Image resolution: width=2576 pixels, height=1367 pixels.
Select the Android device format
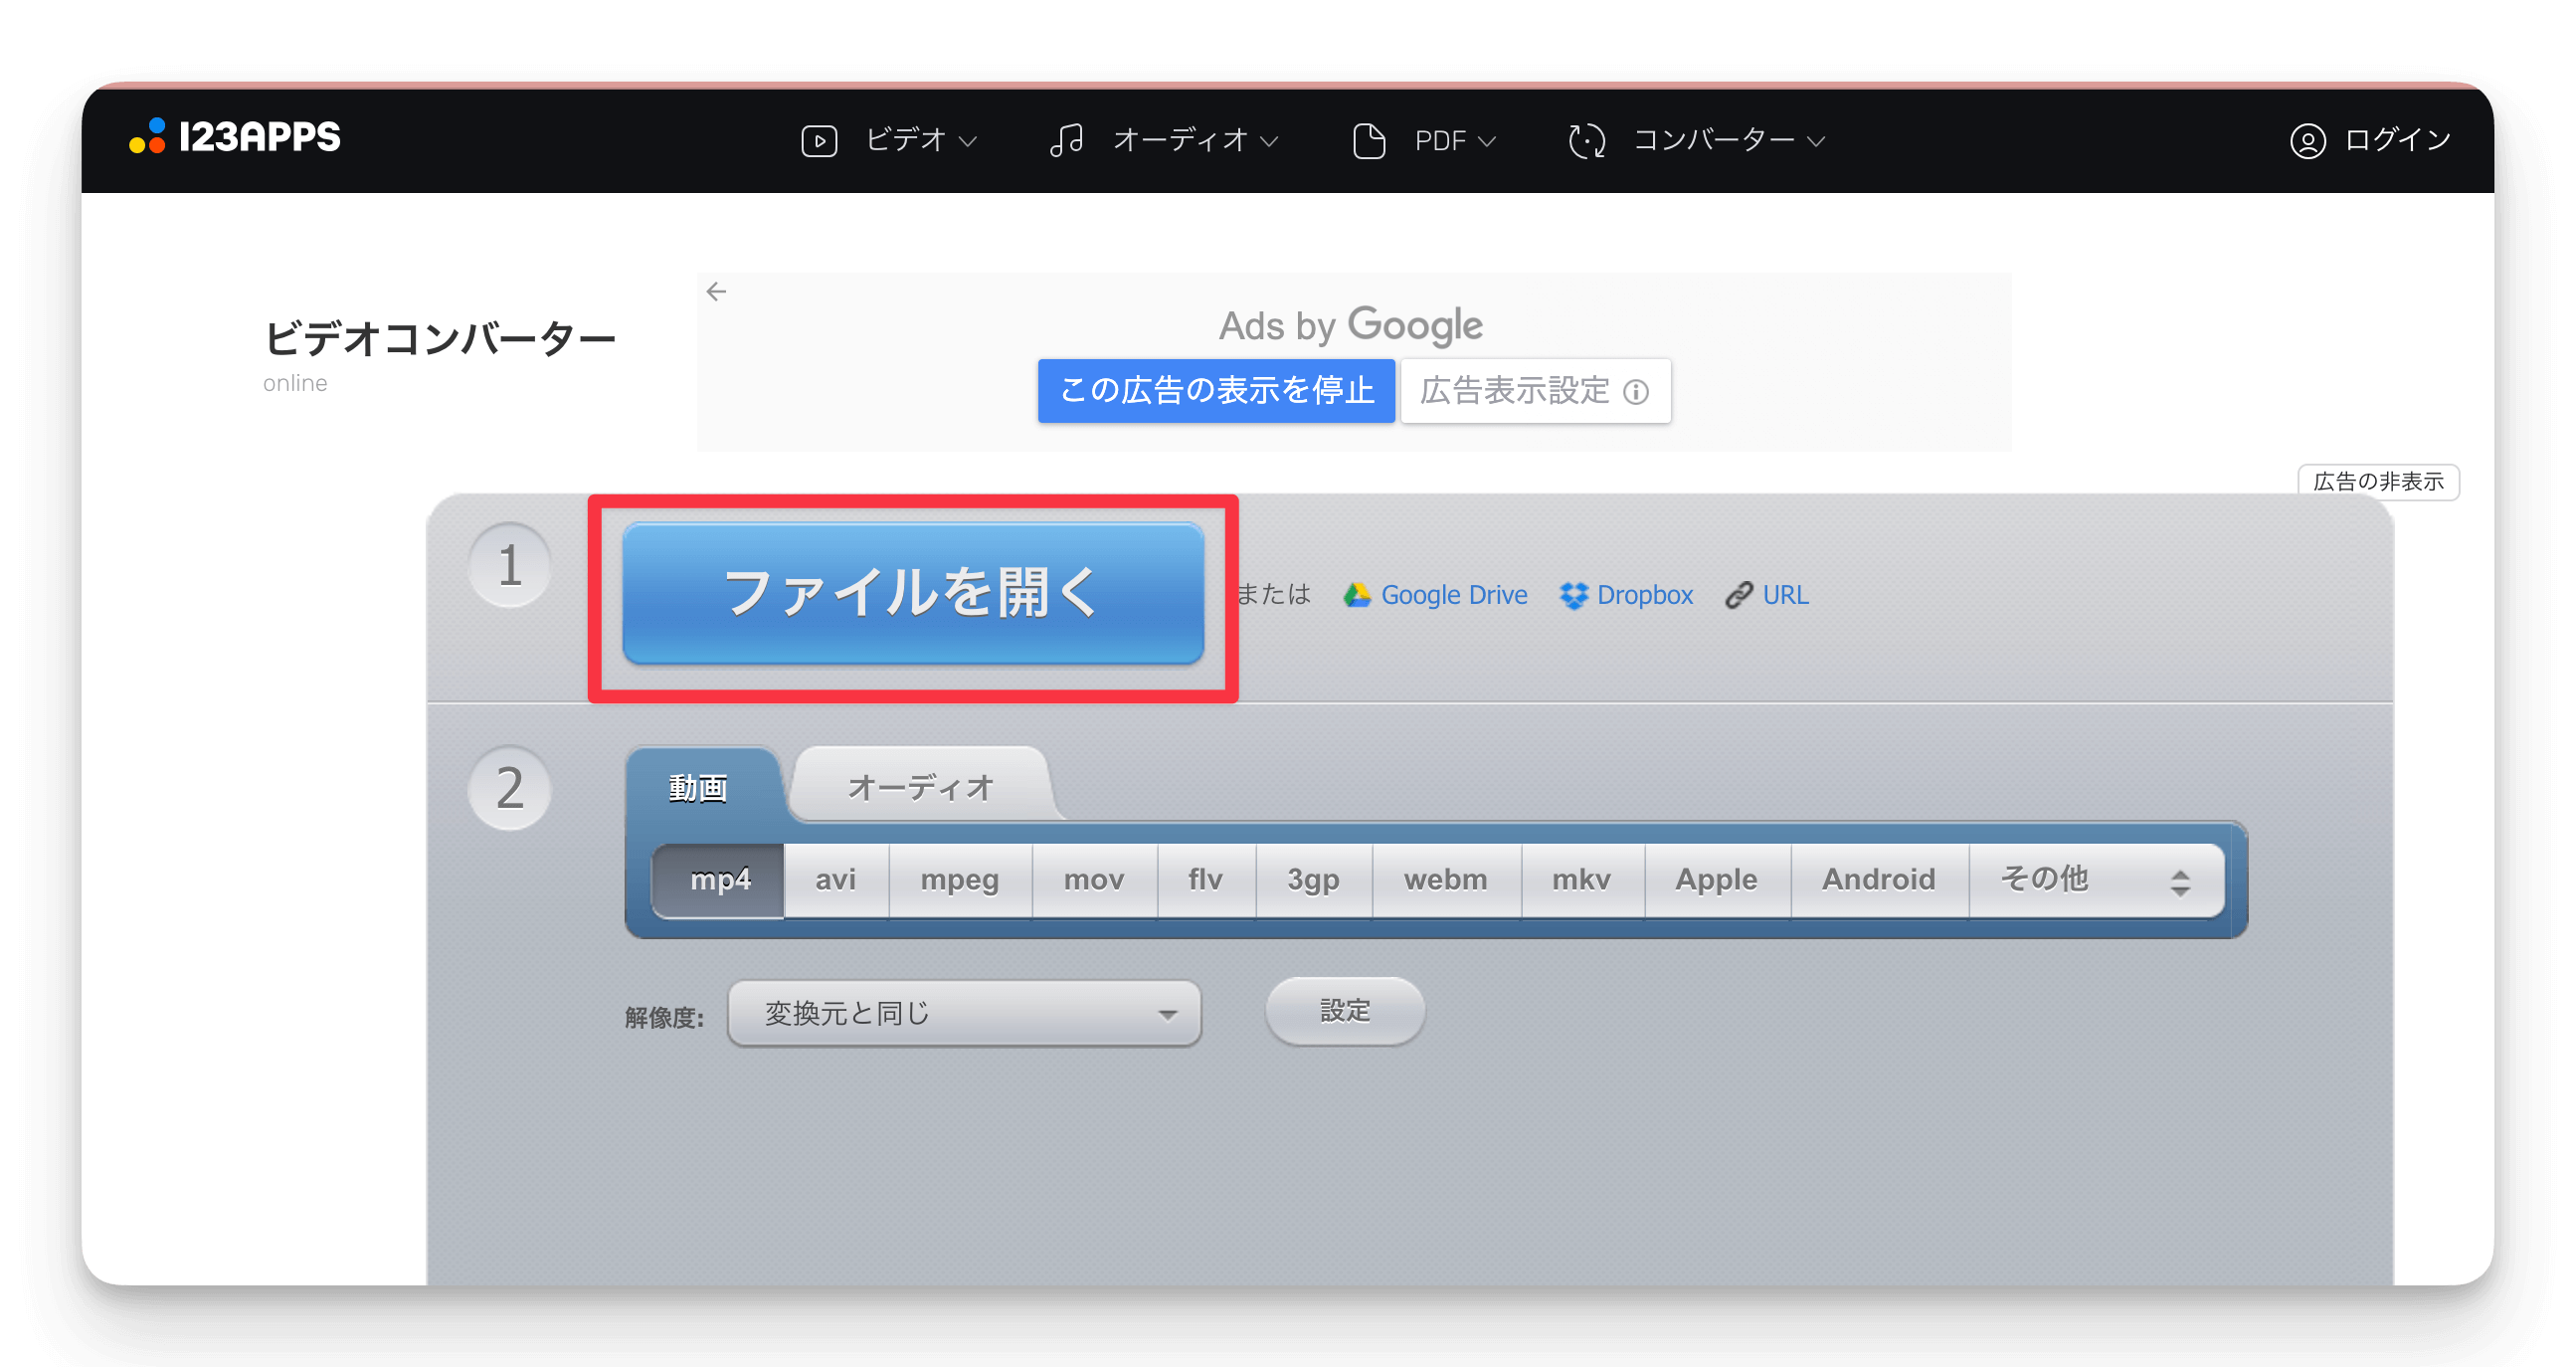coord(1879,880)
